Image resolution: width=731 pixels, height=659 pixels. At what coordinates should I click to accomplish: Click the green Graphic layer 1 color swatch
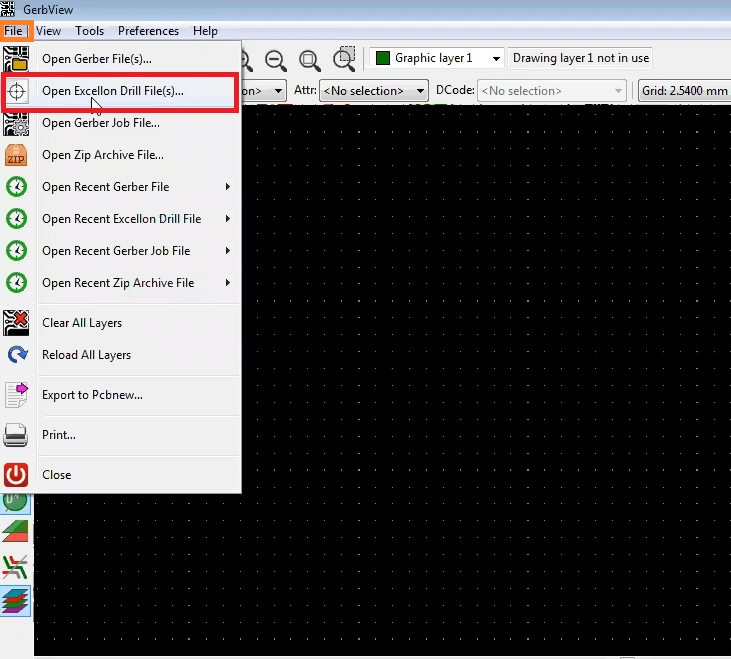pyautogui.click(x=383, y=58)
